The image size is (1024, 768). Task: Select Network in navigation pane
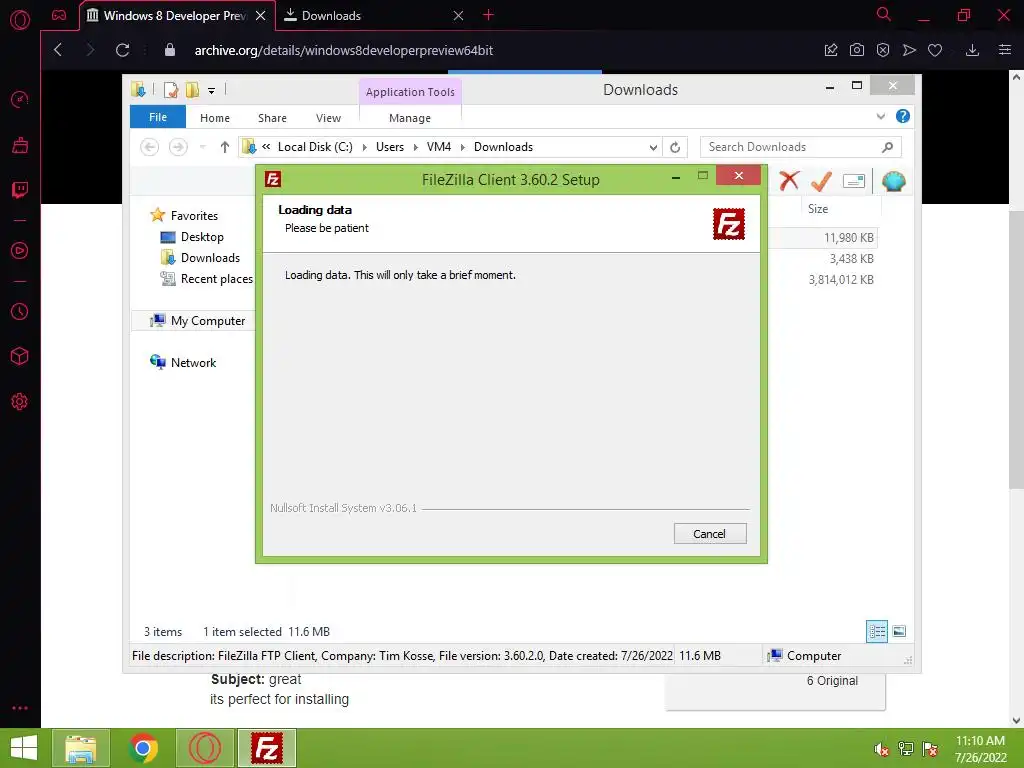tap(193, 362)
